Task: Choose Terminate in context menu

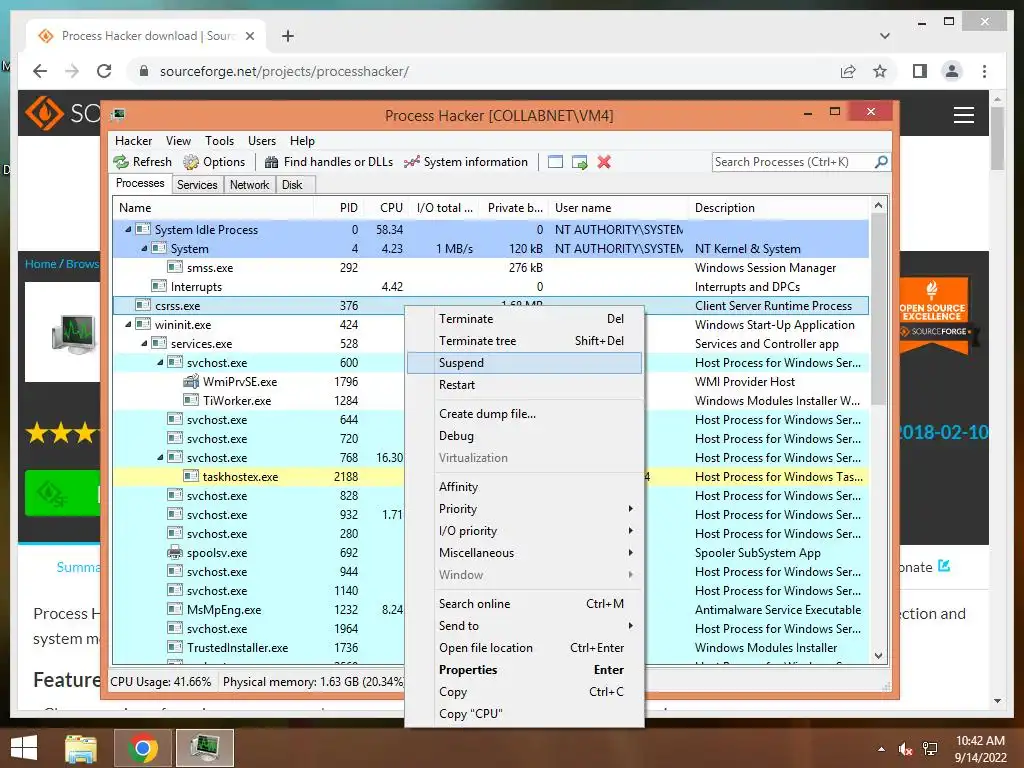Action: 524,319
